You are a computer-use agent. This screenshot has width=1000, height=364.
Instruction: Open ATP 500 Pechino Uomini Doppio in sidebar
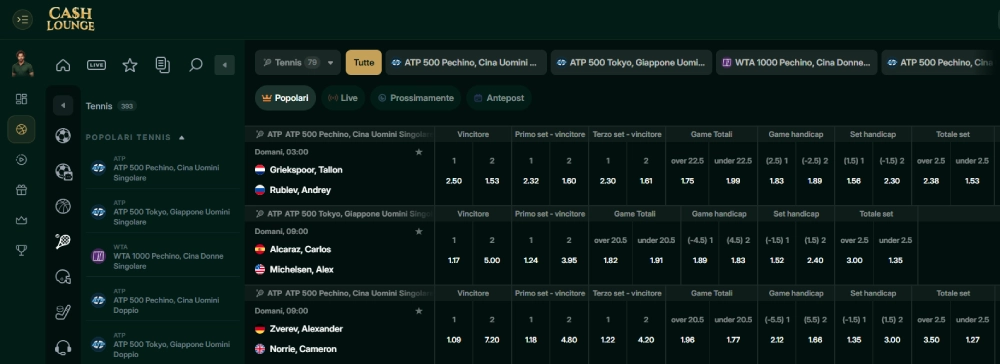coord(163,300)
